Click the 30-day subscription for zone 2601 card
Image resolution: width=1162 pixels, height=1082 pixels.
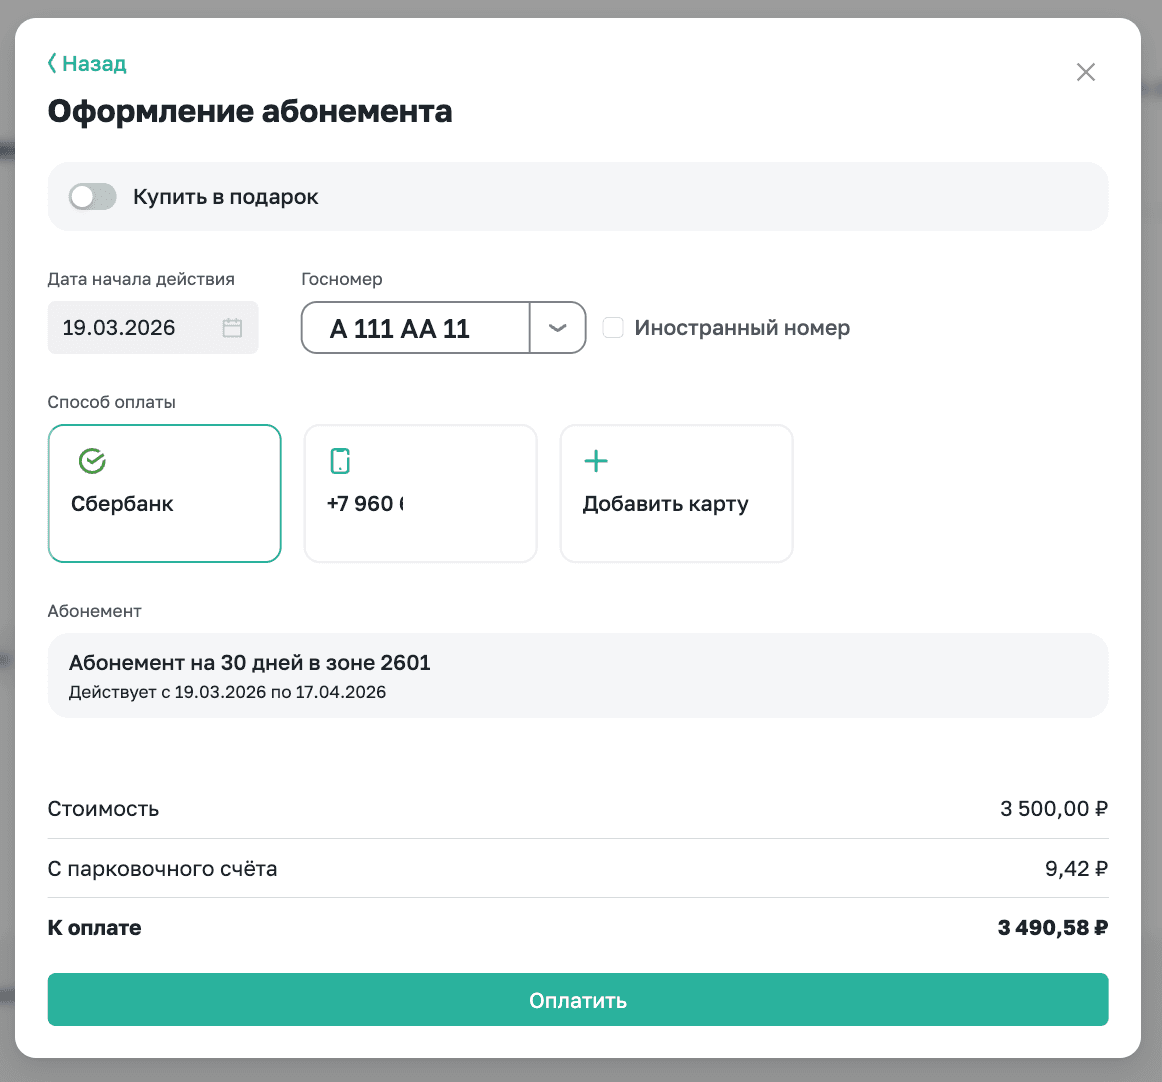pos(578,675)
